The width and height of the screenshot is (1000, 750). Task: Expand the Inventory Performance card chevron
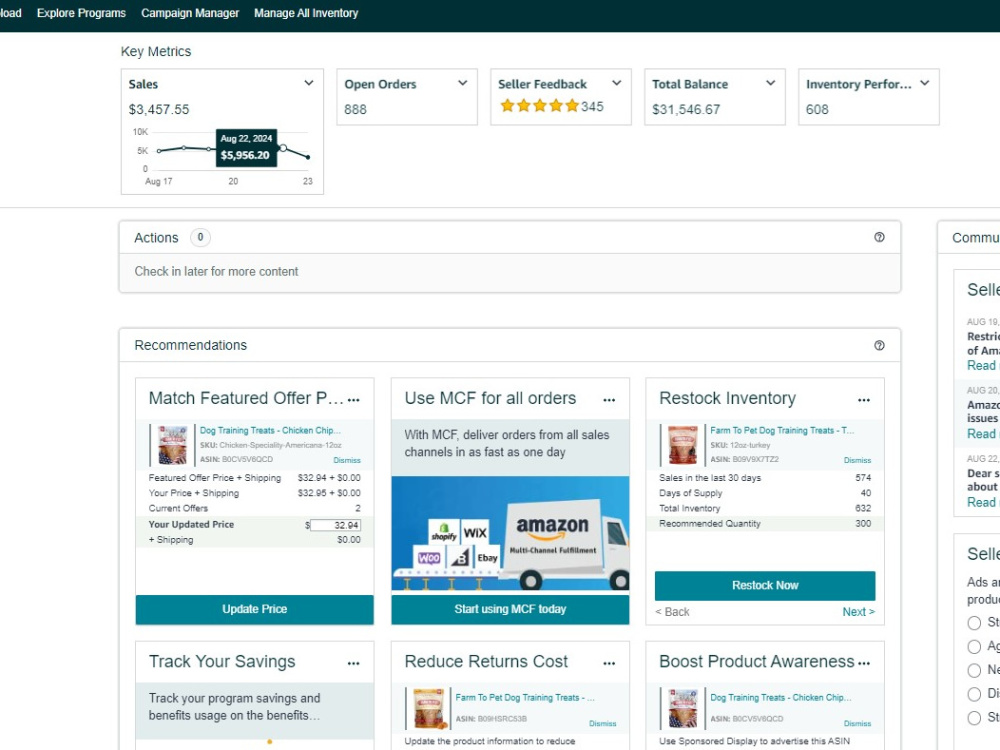(x=924, y=83)
